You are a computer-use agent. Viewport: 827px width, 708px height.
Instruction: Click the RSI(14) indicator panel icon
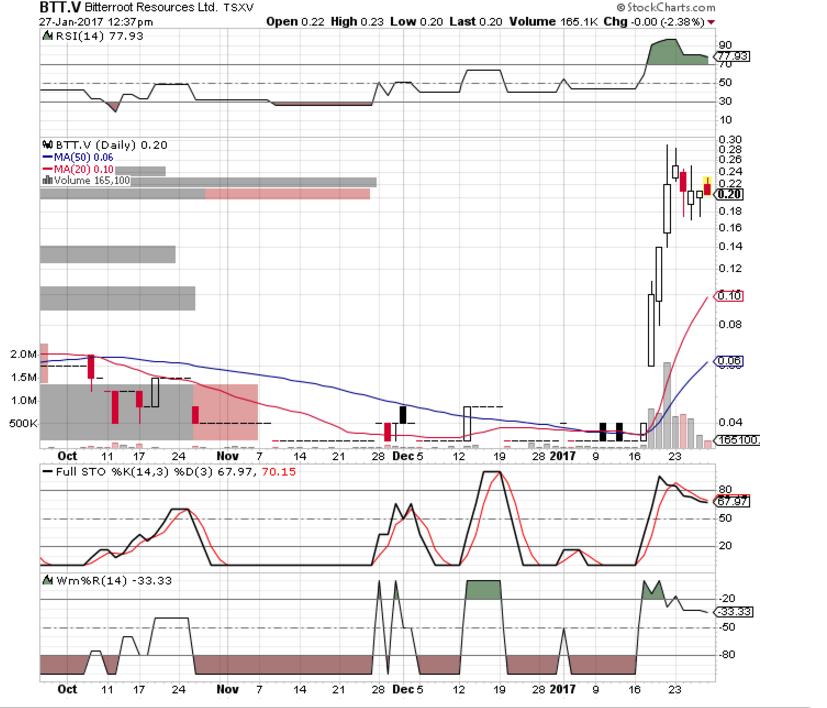tap(45, 35)
